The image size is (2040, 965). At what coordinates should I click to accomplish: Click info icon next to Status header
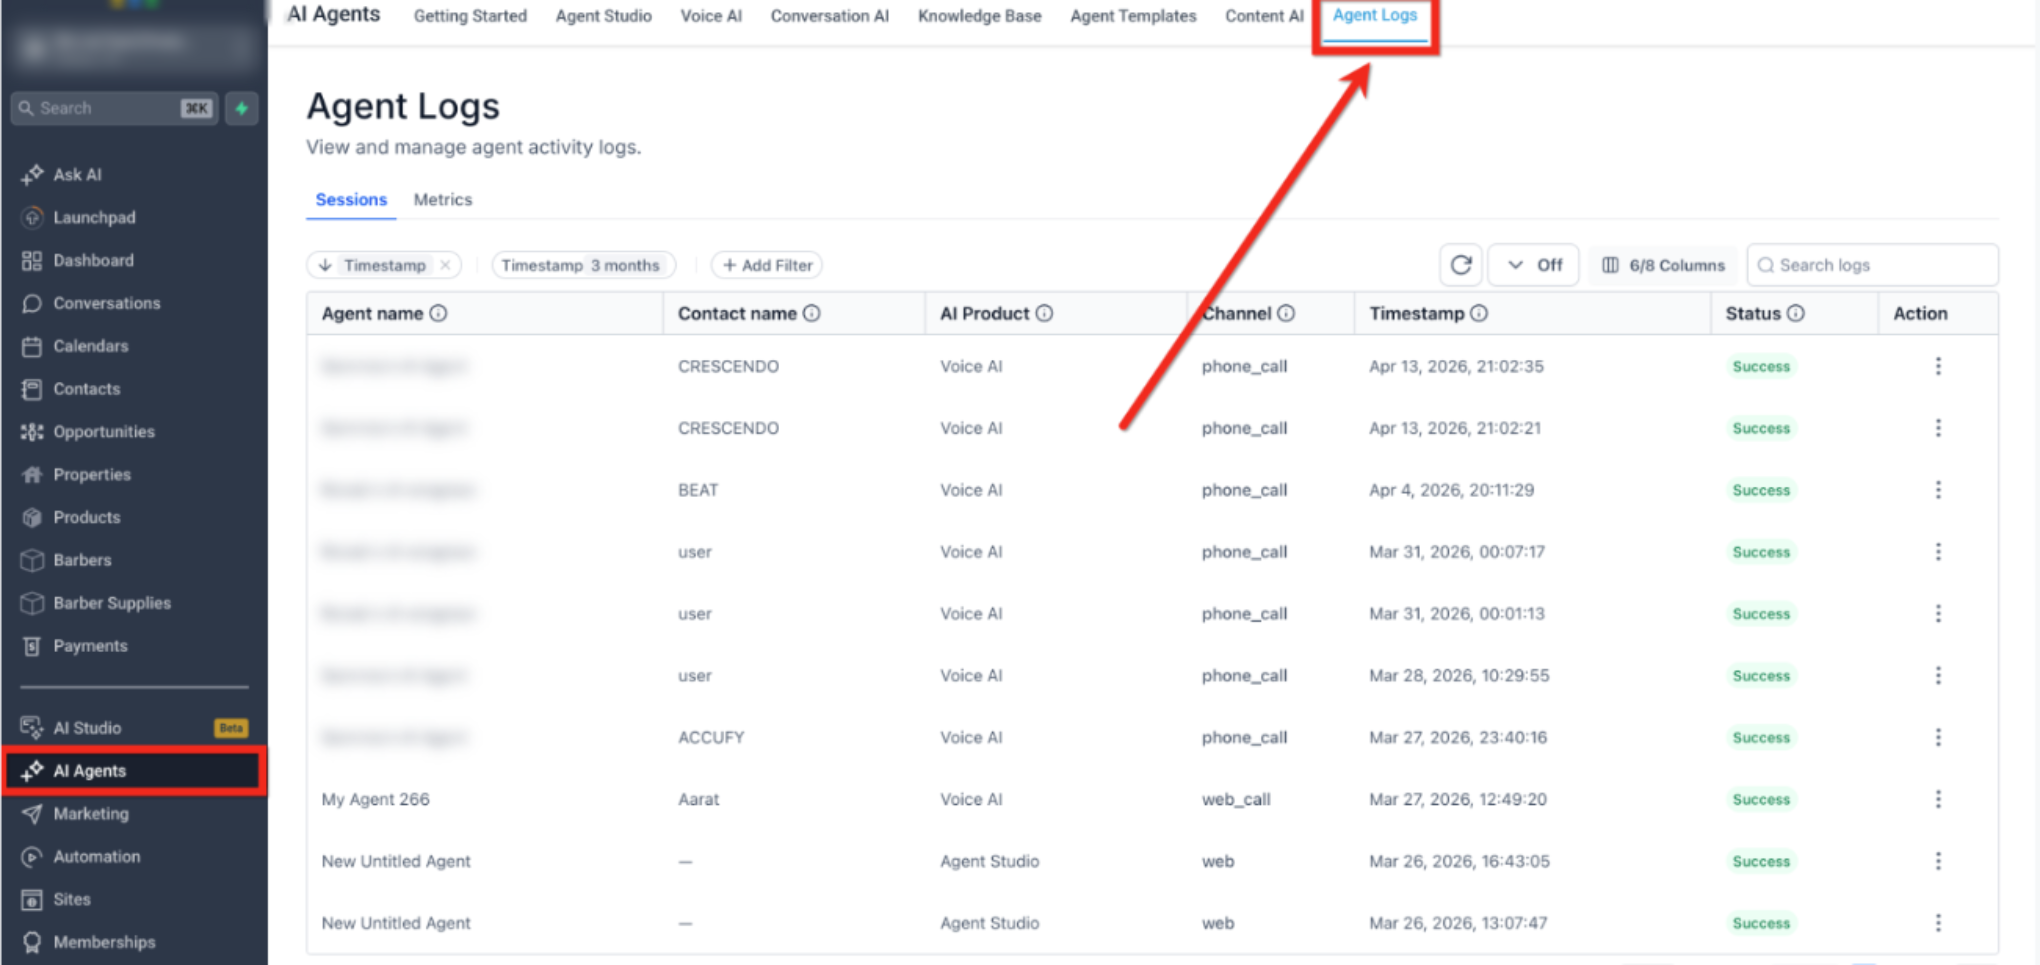[1796, 313]
